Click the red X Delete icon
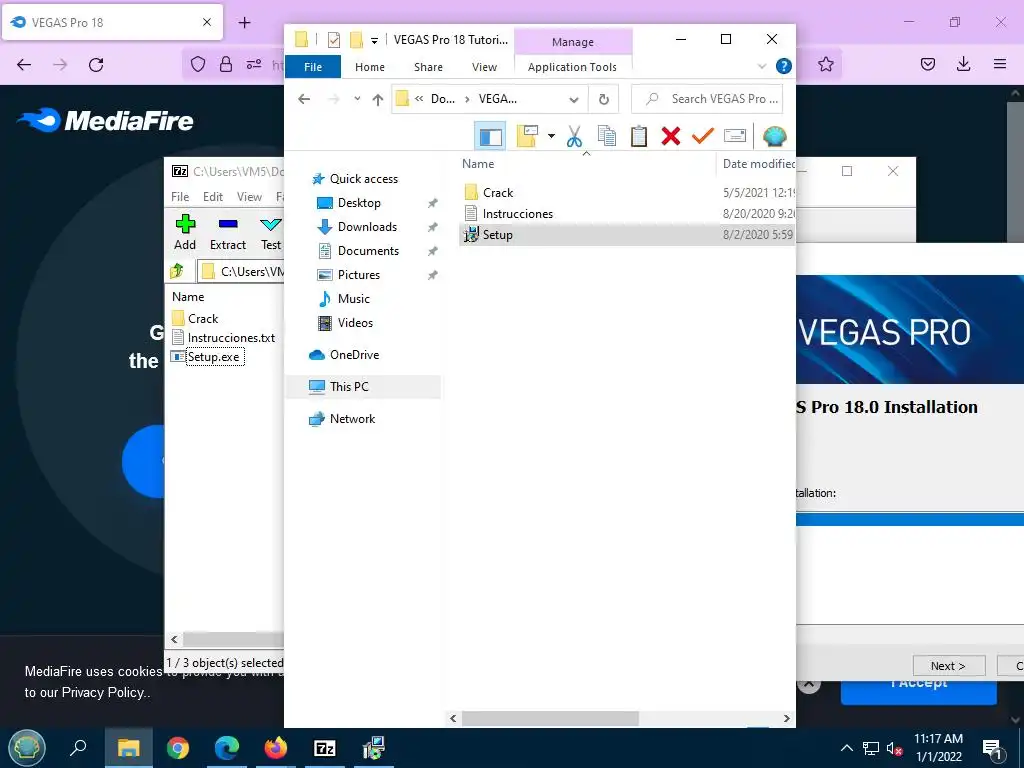Image resolution: width=1024 pixels, height=768 pixels. tap(671, 136)
